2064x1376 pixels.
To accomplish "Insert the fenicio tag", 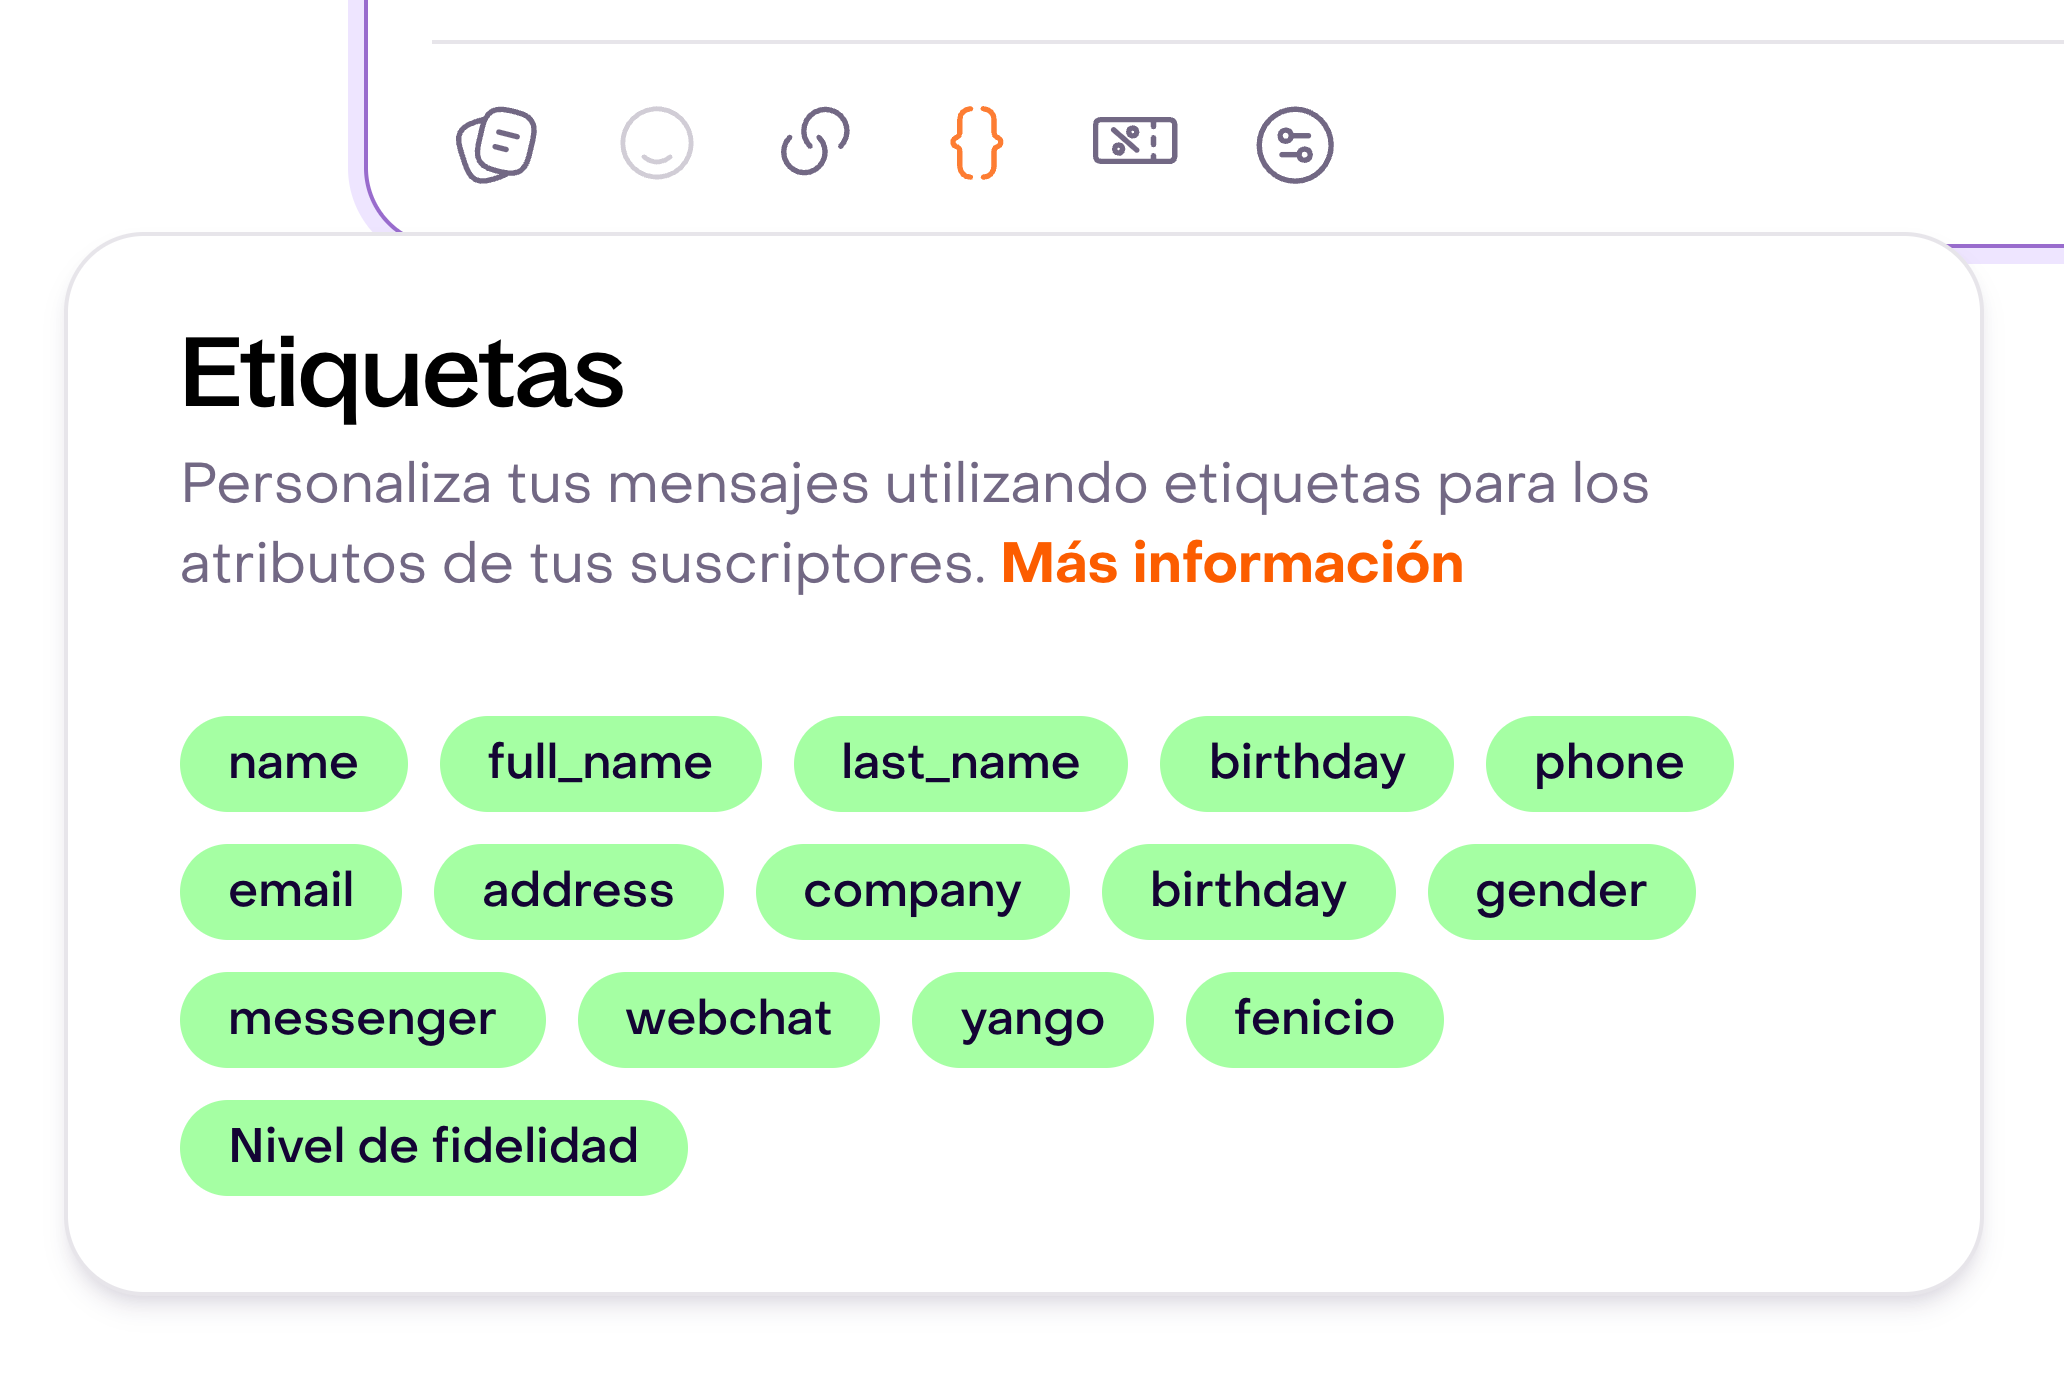I will (x=1315, y=1020).
